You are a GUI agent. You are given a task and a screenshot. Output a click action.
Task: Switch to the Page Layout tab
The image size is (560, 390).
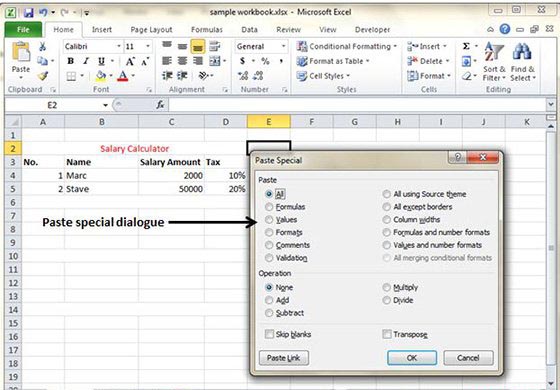tap(151, 30)
